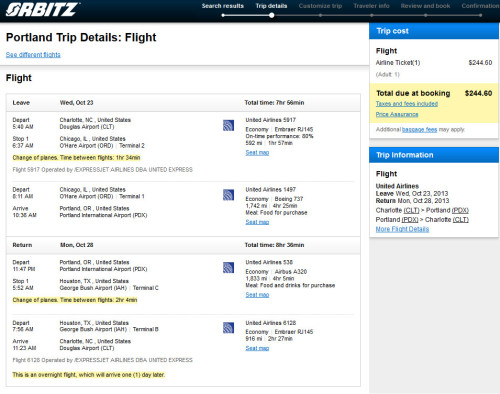Open See different flights link
500x394 pixels.
pos(33,55)
